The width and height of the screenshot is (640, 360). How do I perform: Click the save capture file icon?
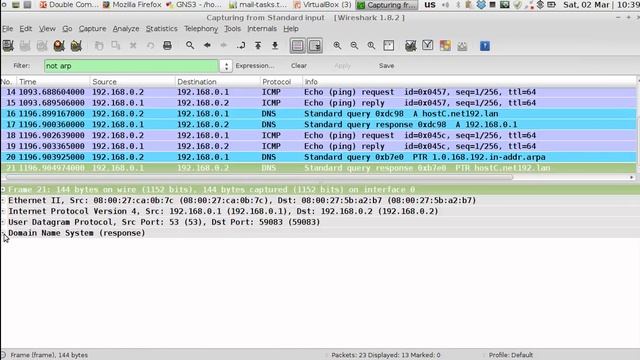point(116,46)
